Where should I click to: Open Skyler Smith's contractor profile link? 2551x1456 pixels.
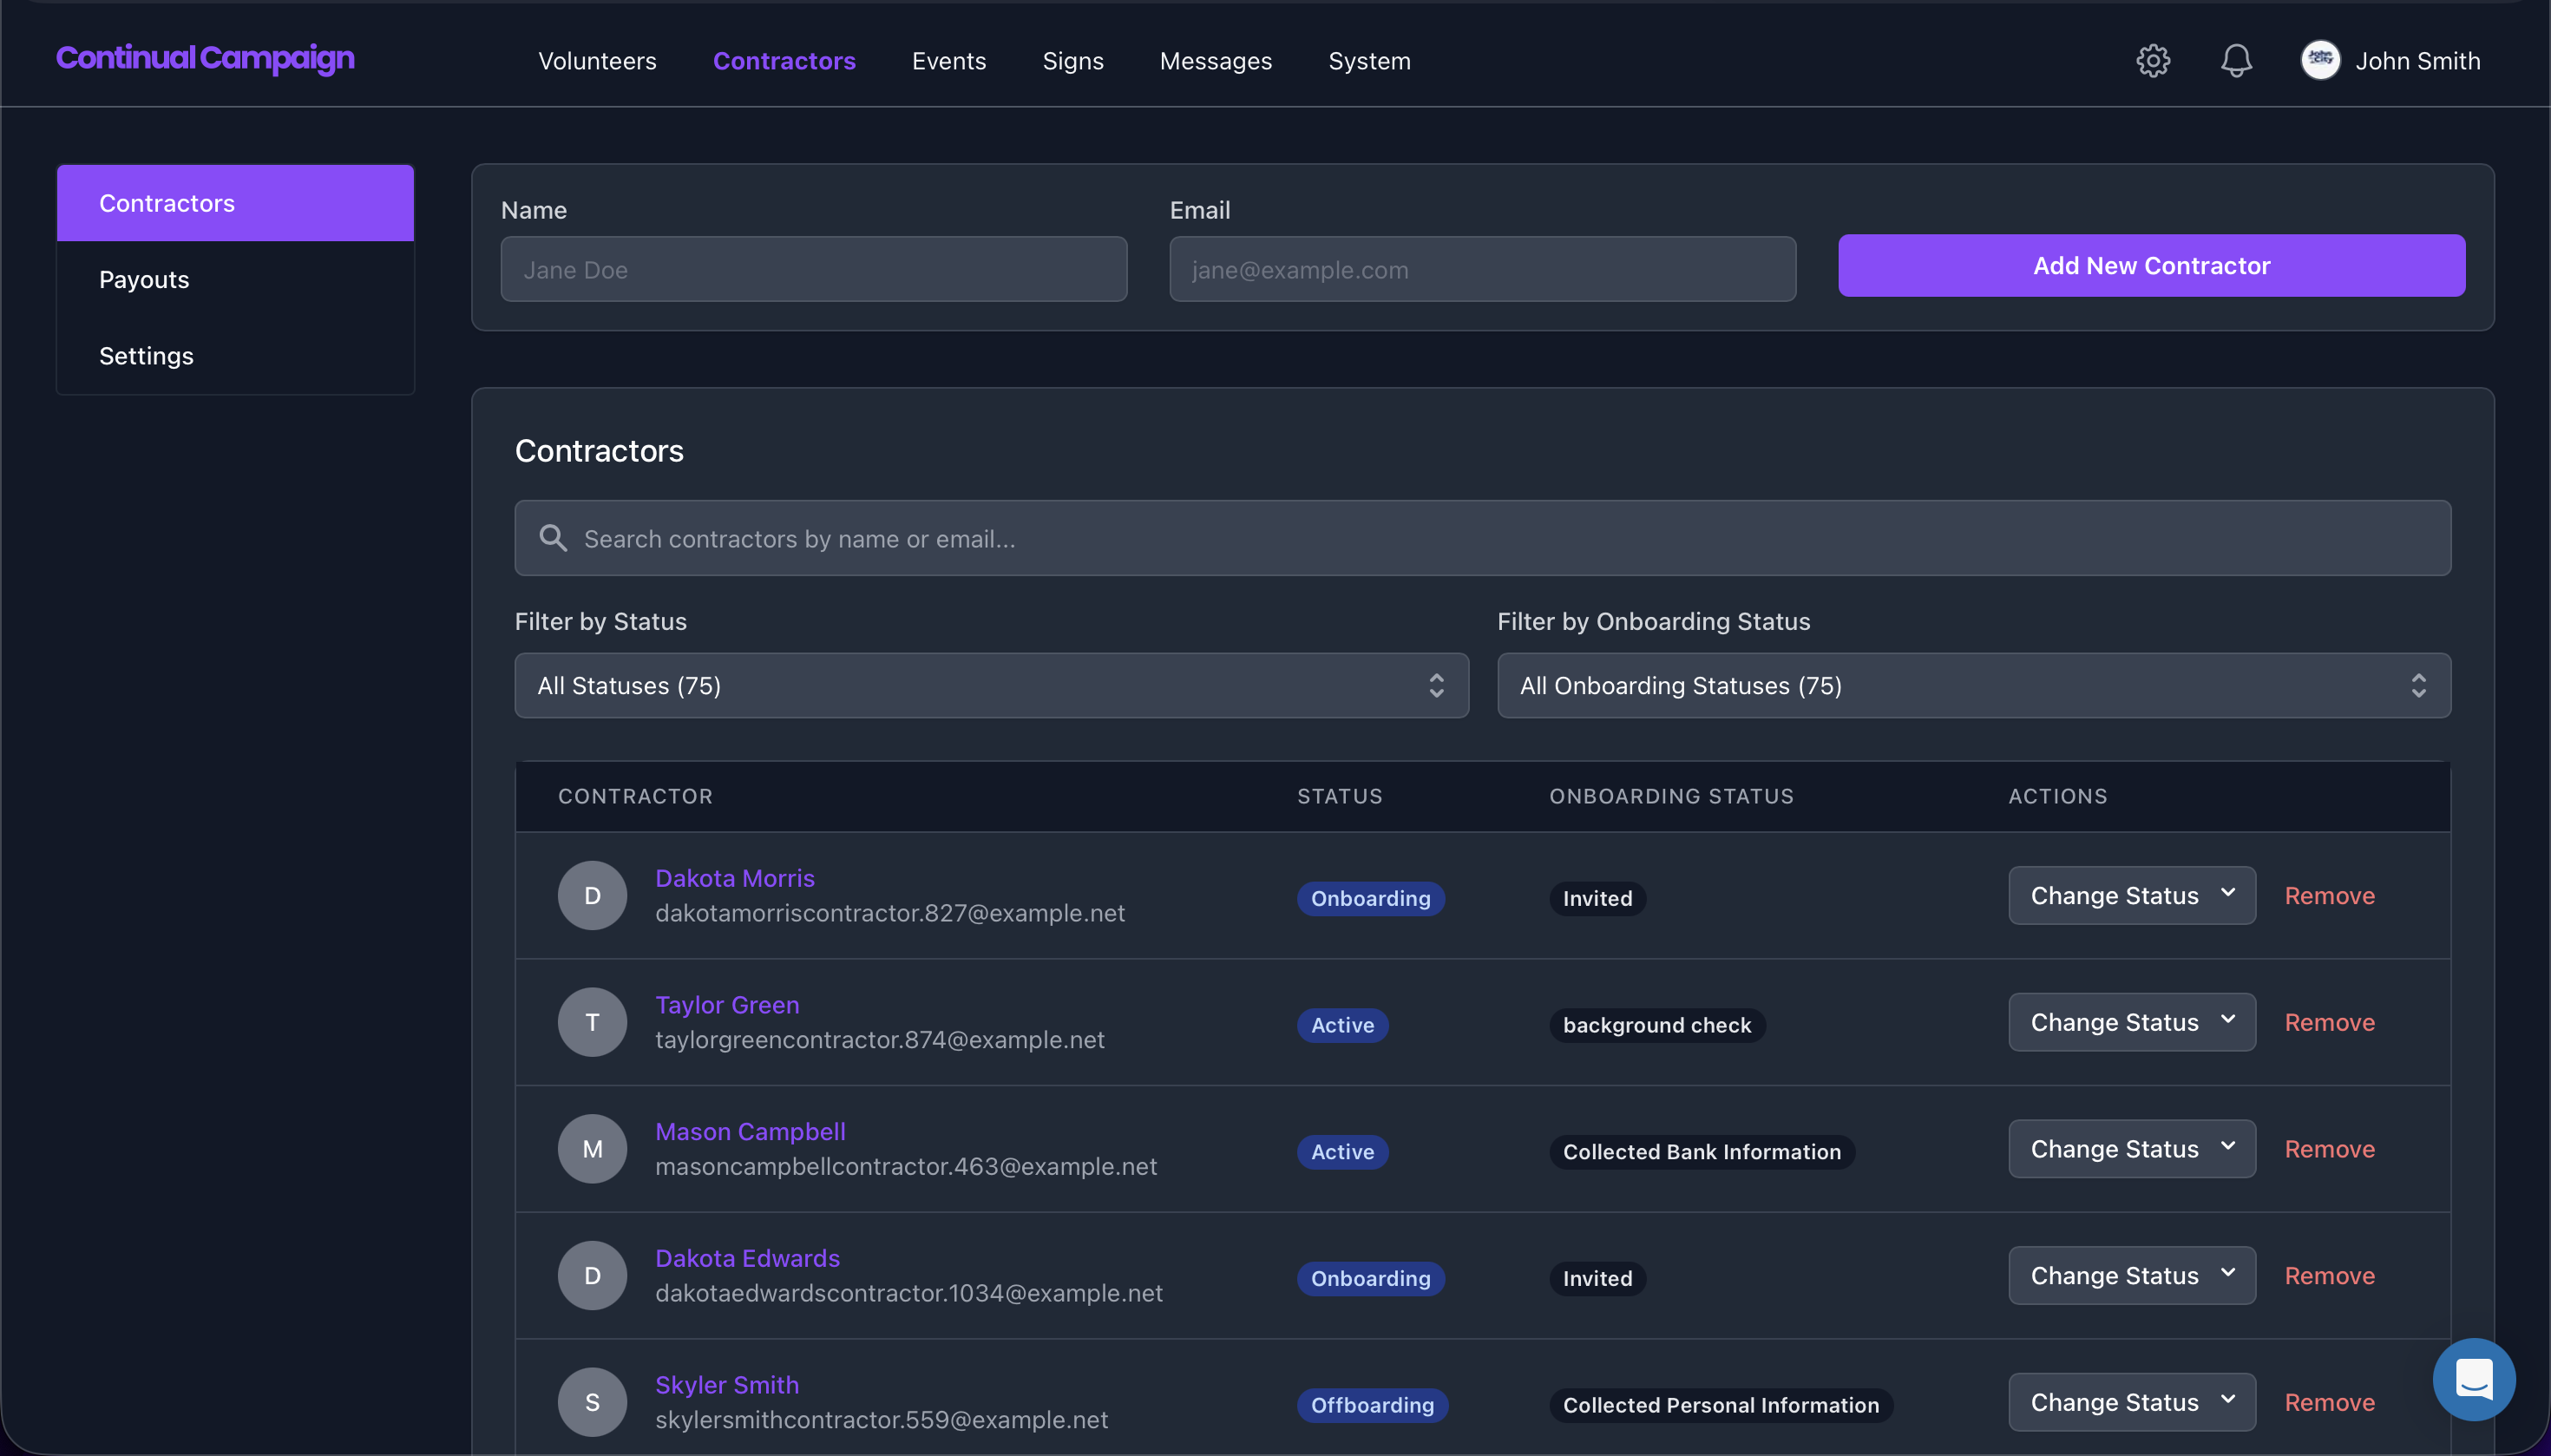click(726, 1384)
